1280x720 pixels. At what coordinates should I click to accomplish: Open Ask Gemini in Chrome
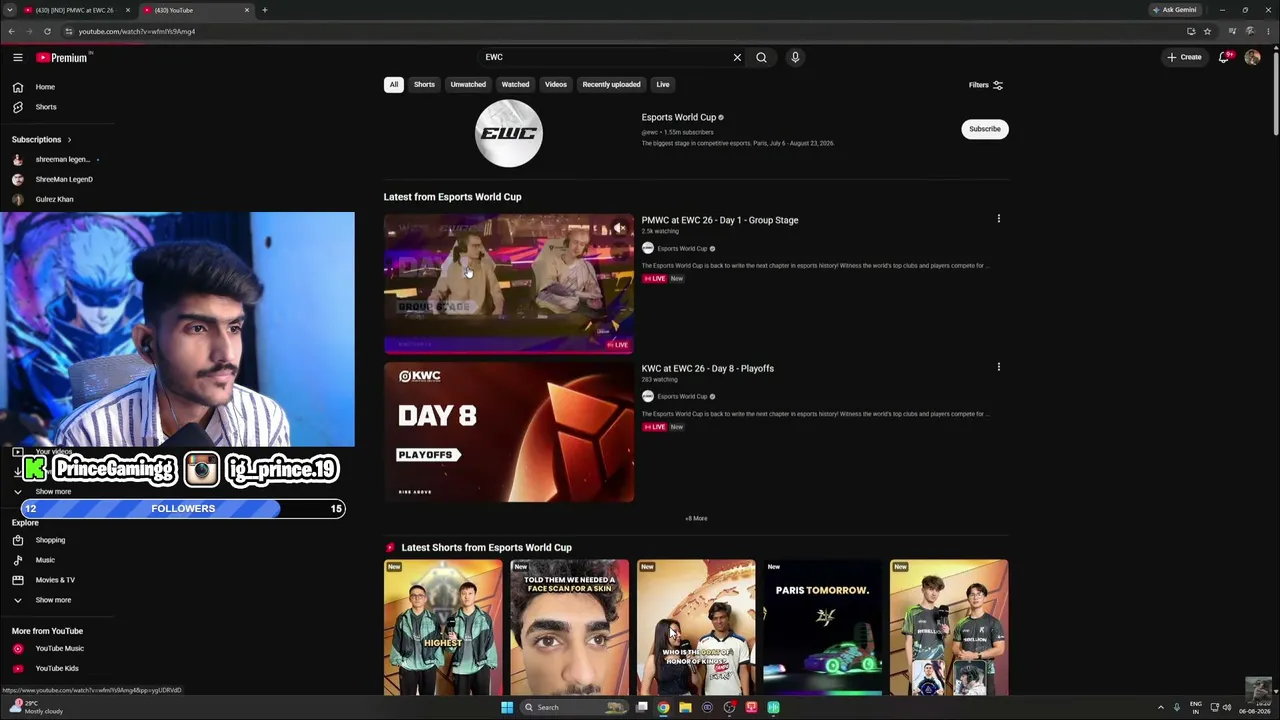click(1175, 10)
